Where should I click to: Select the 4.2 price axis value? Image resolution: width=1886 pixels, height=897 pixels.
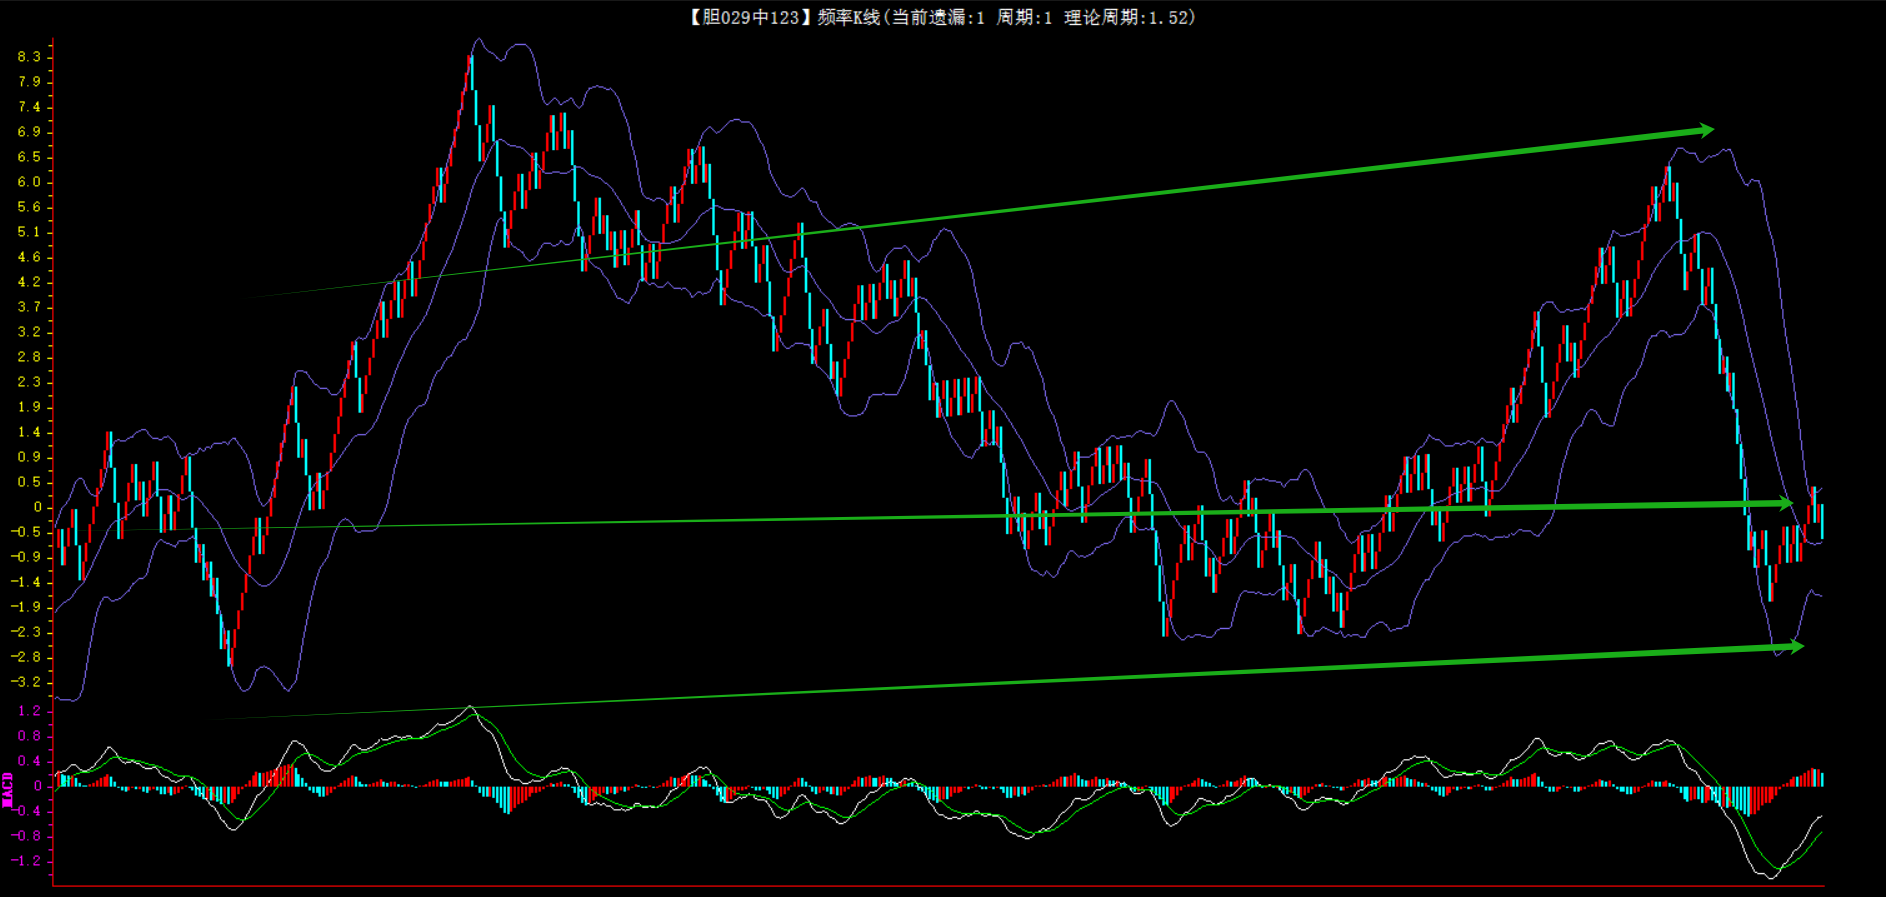pos(29,282)
